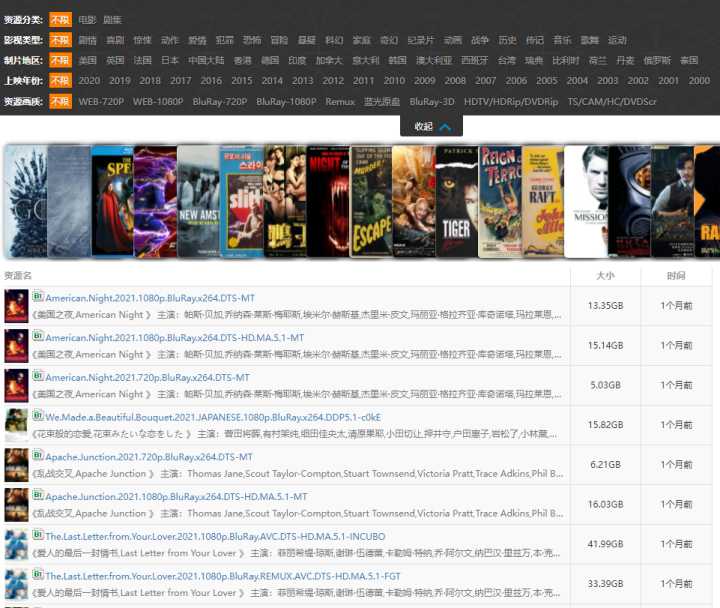
Task: Click BT icon beside Last.Letter REMUX FGT
Action: [38, 575]
